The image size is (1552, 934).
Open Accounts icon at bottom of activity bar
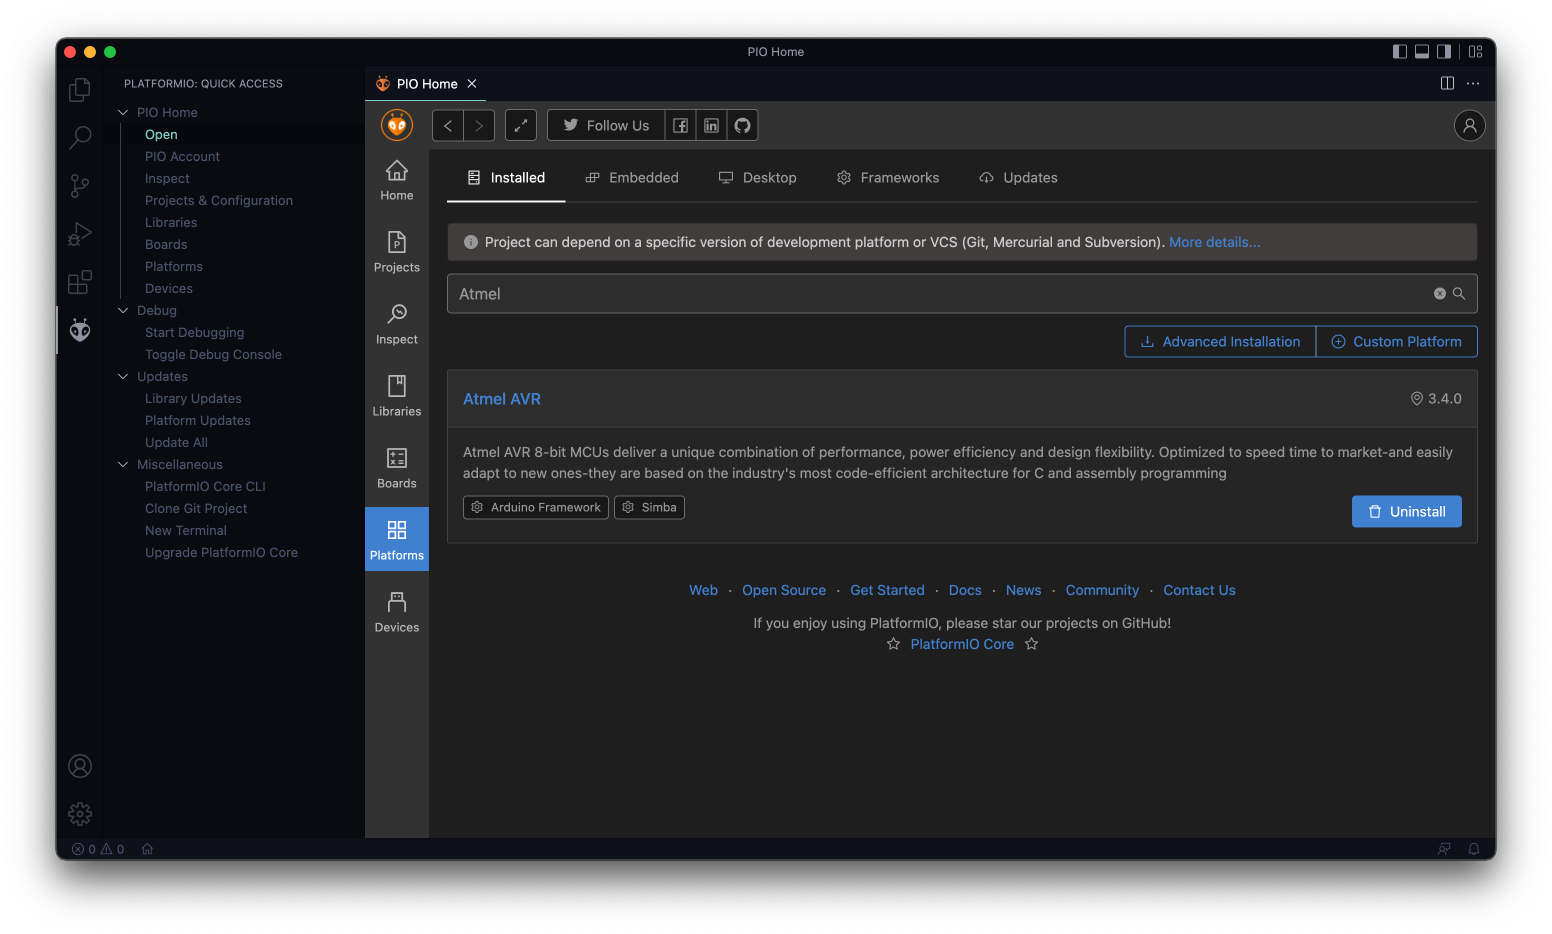80,766
